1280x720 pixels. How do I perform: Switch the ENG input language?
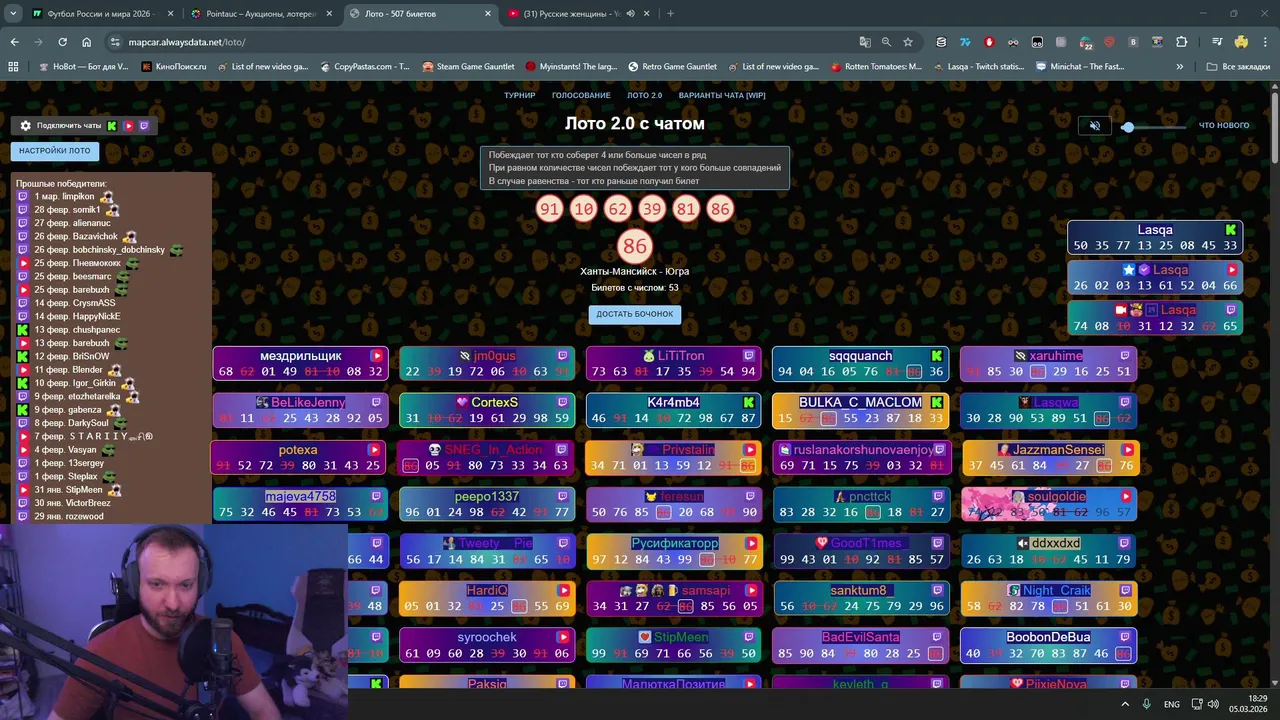pos(1172,704)
